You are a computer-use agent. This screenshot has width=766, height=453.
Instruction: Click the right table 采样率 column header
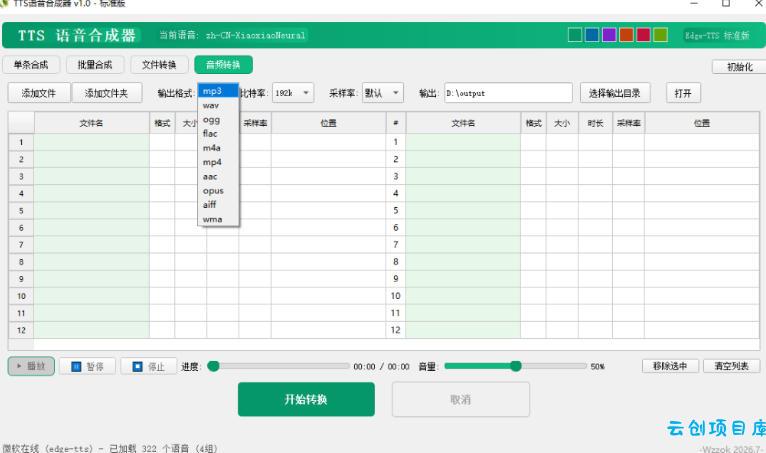628,123
